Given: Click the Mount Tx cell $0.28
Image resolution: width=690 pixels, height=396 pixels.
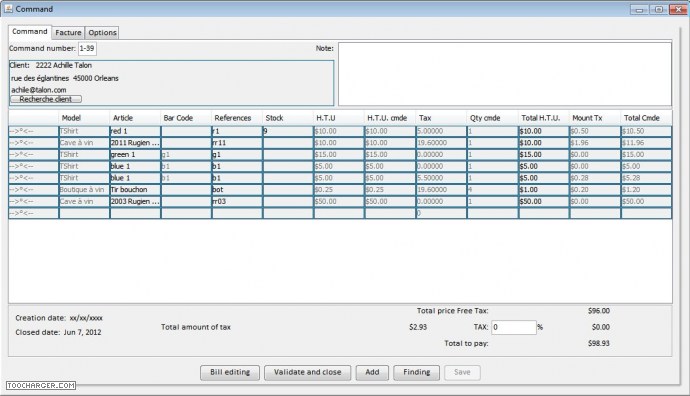Looking at the screenshot, I should pos(595,178).
